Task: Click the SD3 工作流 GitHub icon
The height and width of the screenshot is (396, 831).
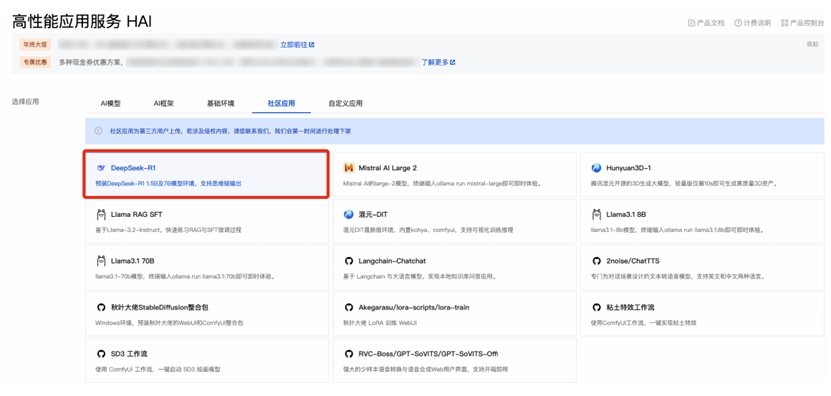Action: point(101,354)
